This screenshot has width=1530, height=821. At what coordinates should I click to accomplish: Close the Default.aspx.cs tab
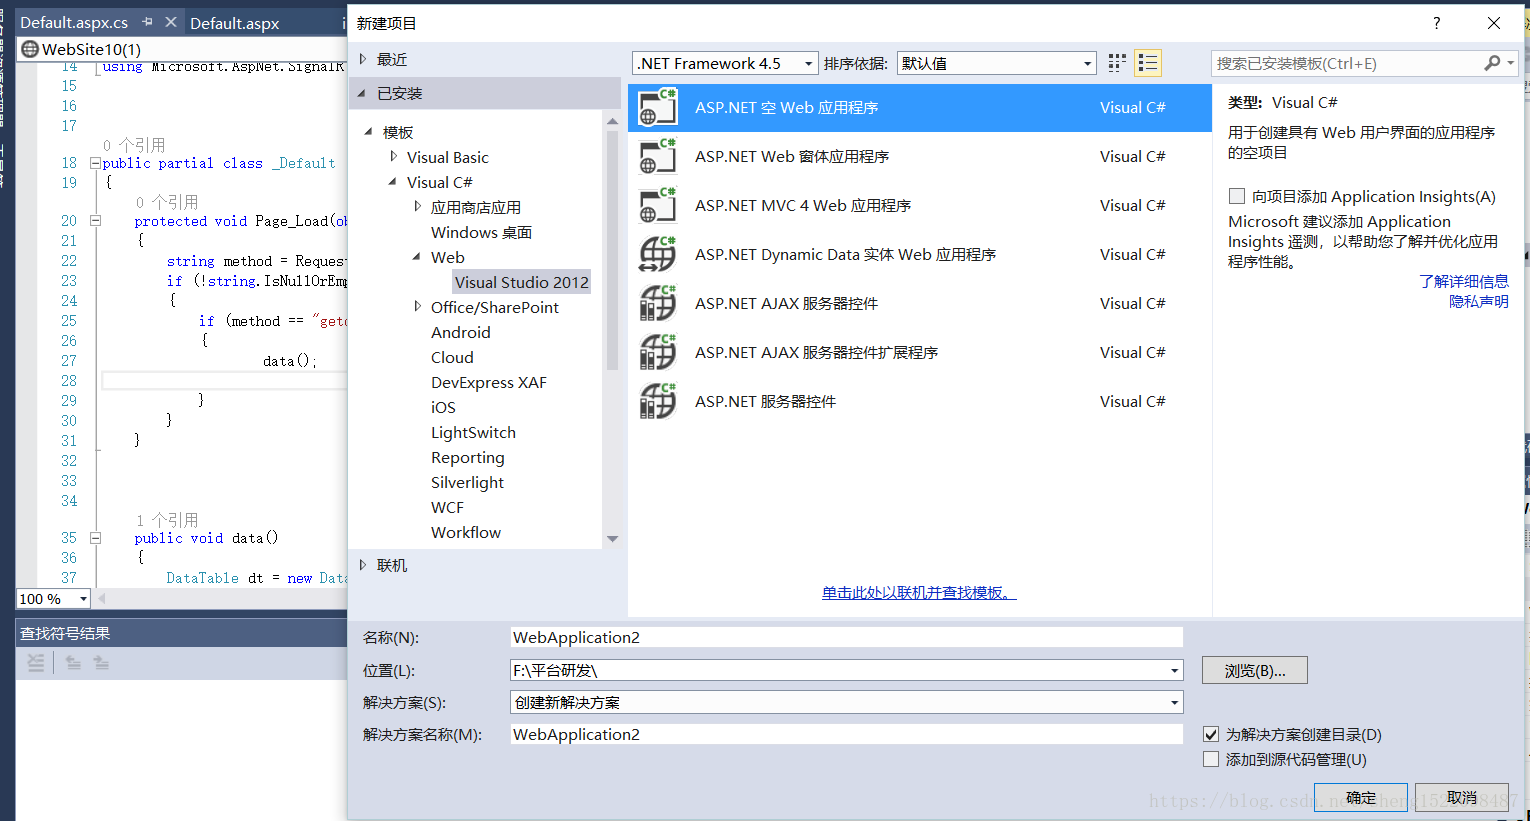pyautogui.click(x=171, y=22)
